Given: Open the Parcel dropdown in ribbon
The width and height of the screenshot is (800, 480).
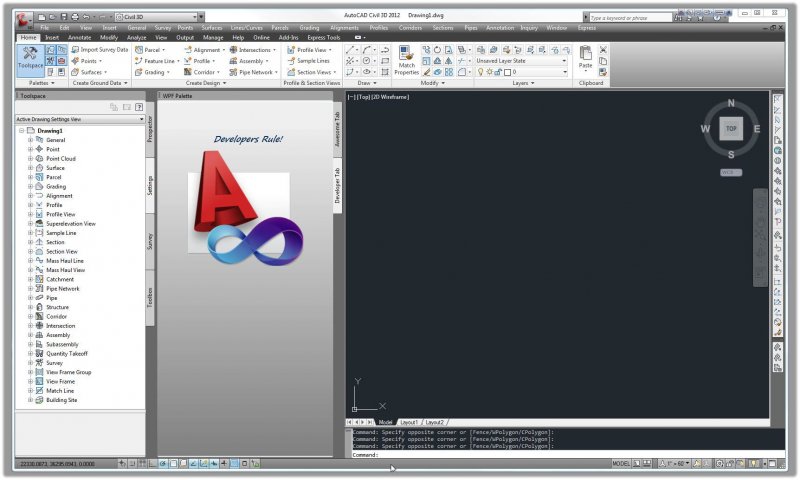Looking at the screenshot, I should (x=150, y=49).
